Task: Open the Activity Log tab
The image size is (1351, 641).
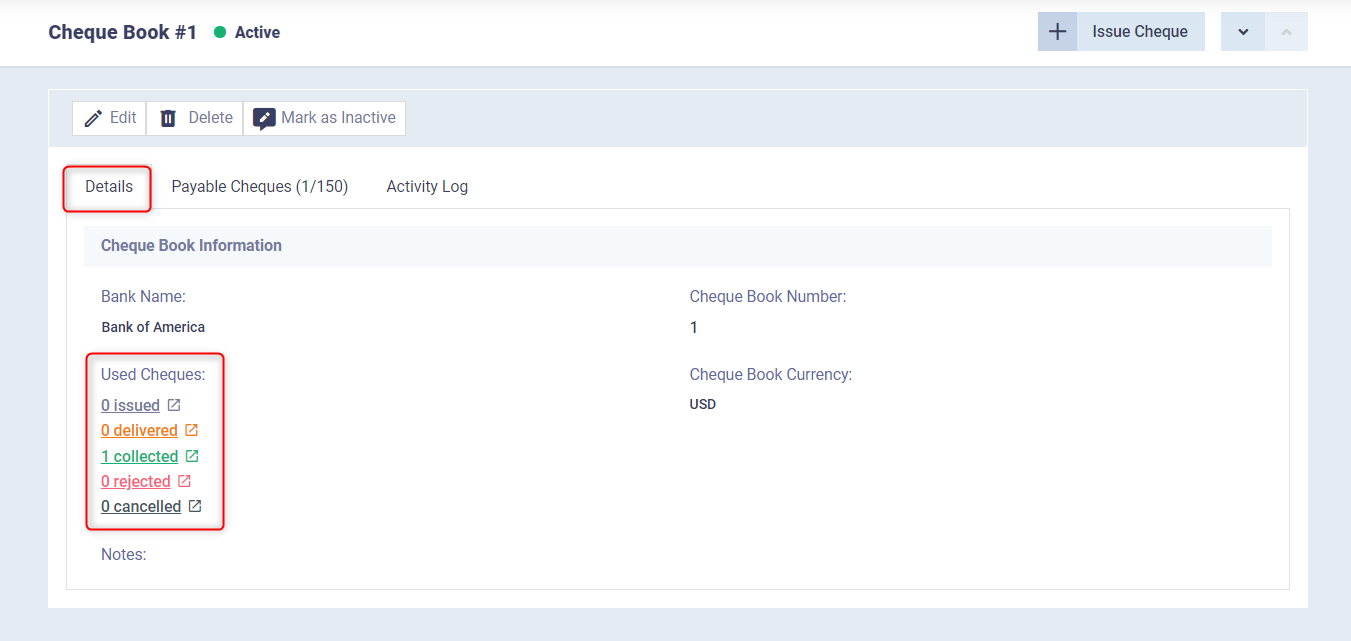Action: 427,187
